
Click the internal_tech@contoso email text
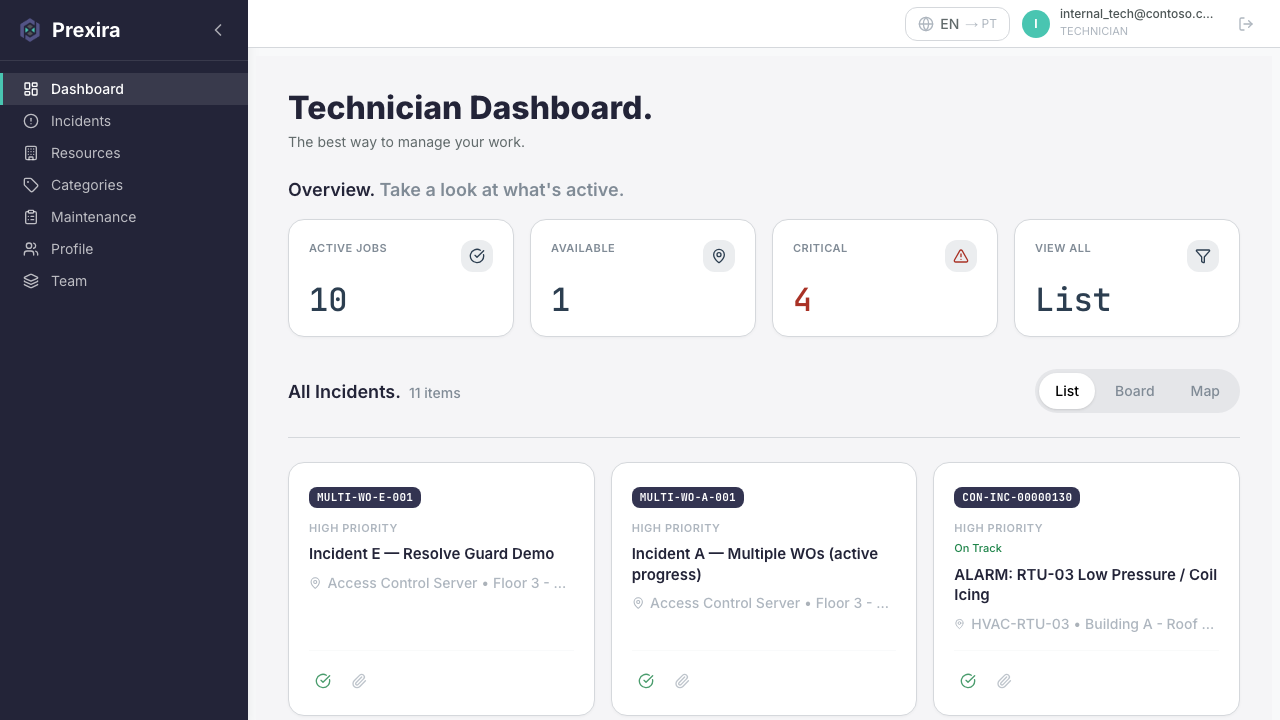click(1136, 14)
